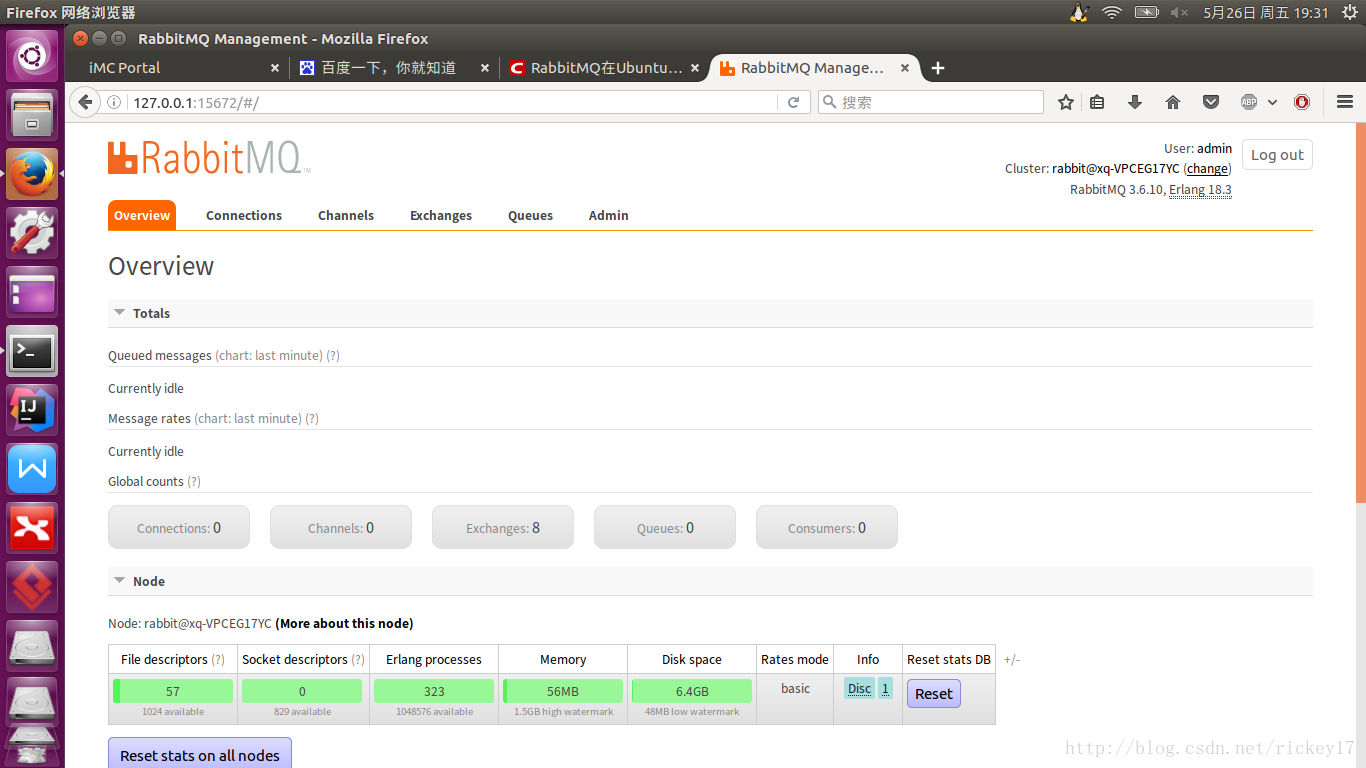Open the Admin tab
This screenshot has height=768, width=1366.
pos(609,215)
